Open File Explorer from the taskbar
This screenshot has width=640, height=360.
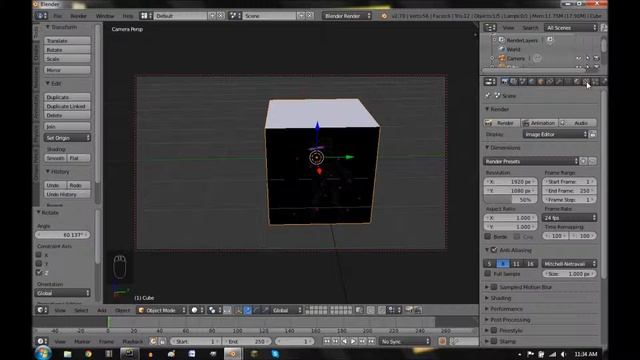67,354
